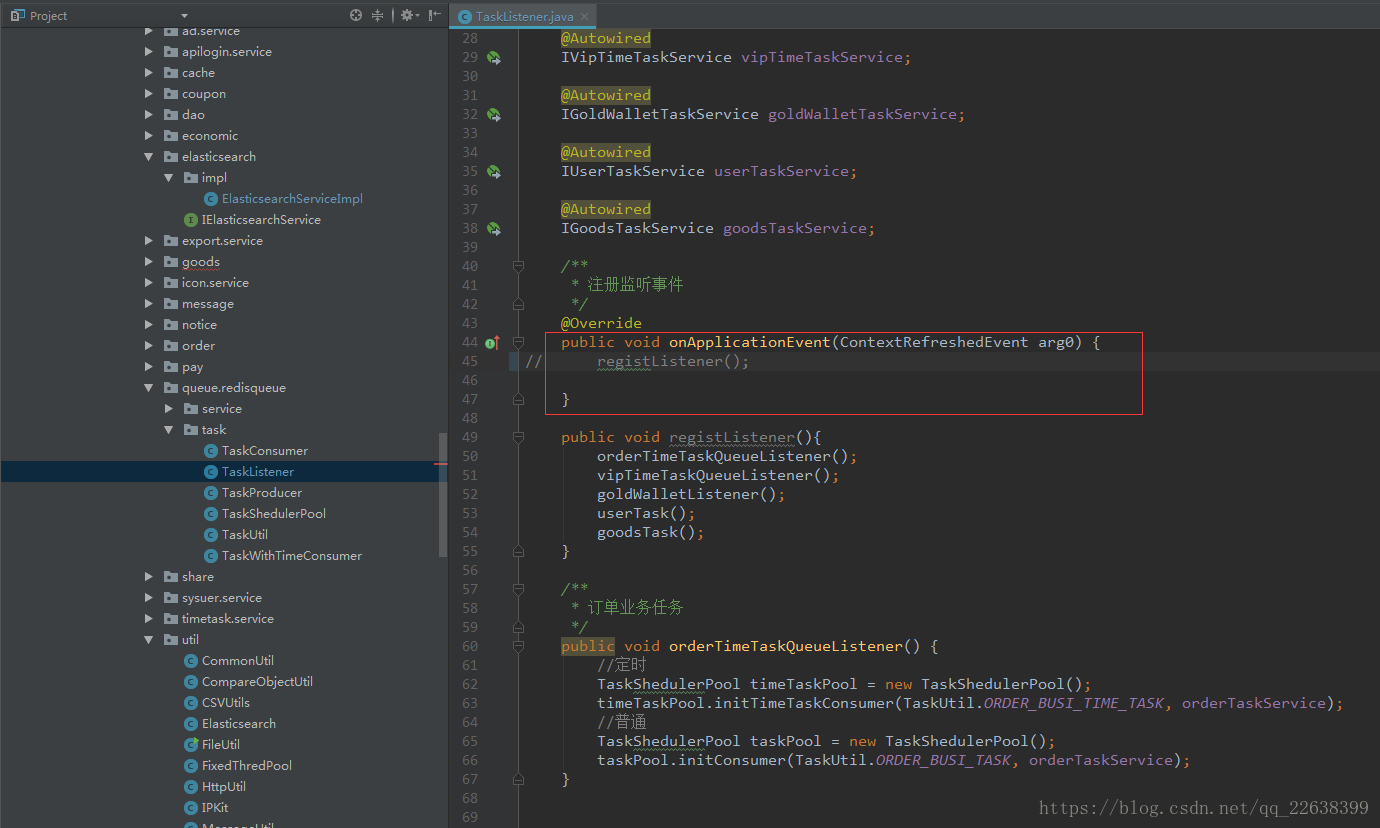This screenshot has height=828, width=1380.
Task: Collapse the elasticsearch folder
Action: point(148,157)
